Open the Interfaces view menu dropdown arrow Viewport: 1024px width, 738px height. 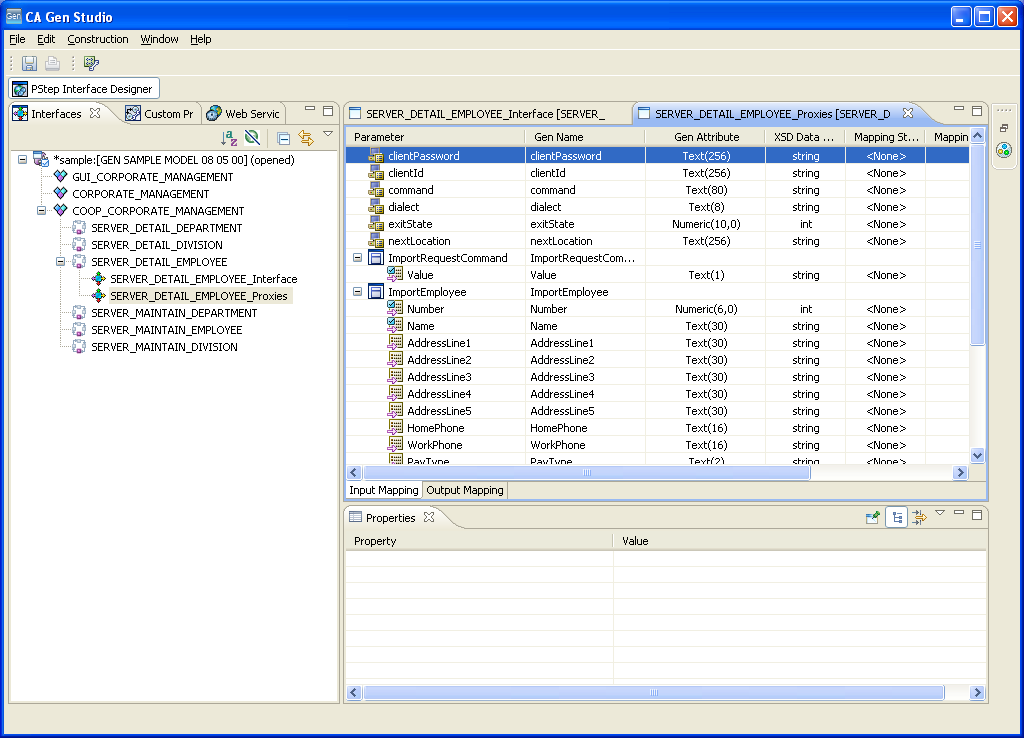click(328, 134)
